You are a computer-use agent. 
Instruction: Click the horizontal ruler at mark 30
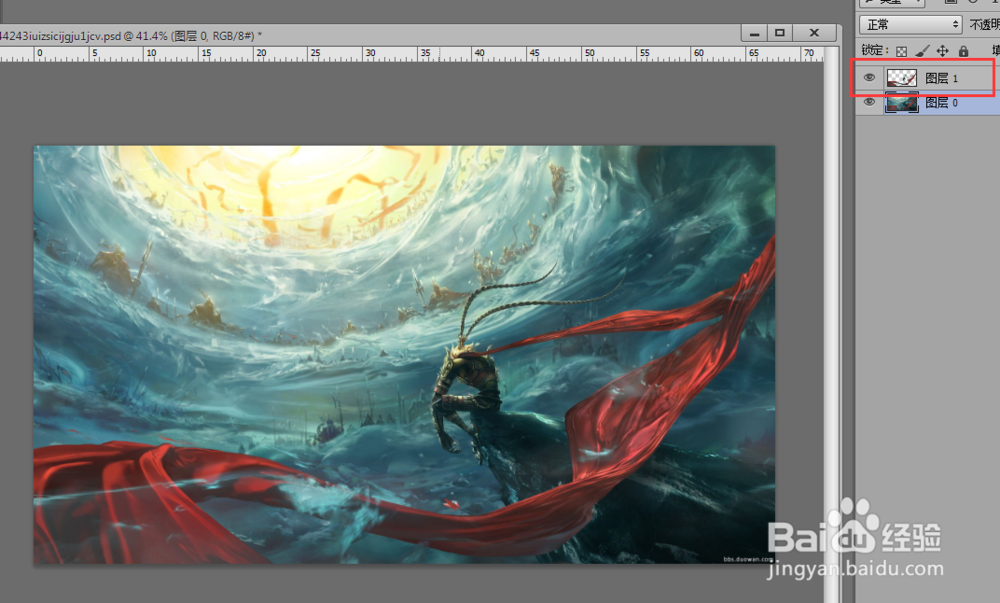pos(371,54)
